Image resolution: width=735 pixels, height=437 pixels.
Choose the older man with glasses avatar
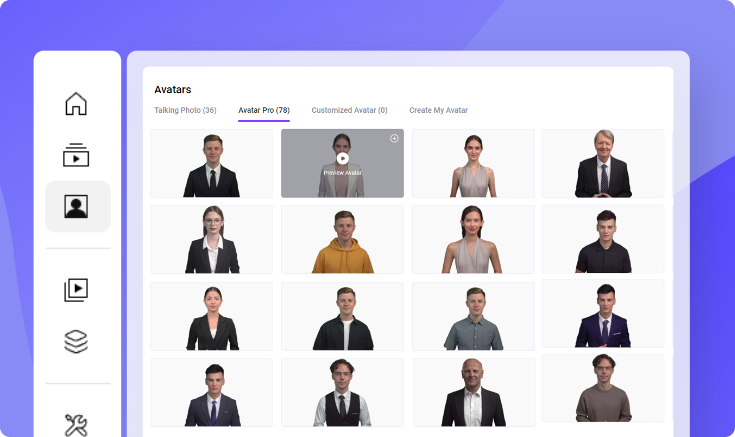(602, 163)
